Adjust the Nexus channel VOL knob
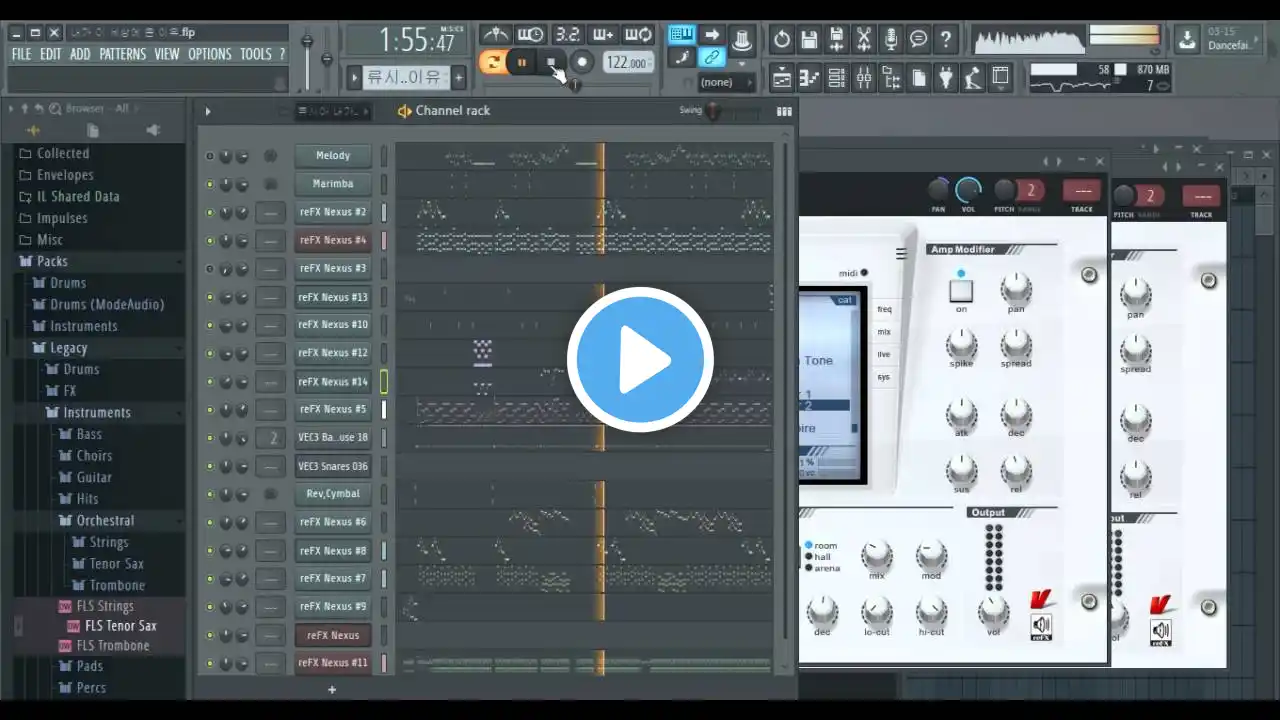 click(x=968, y=190)
